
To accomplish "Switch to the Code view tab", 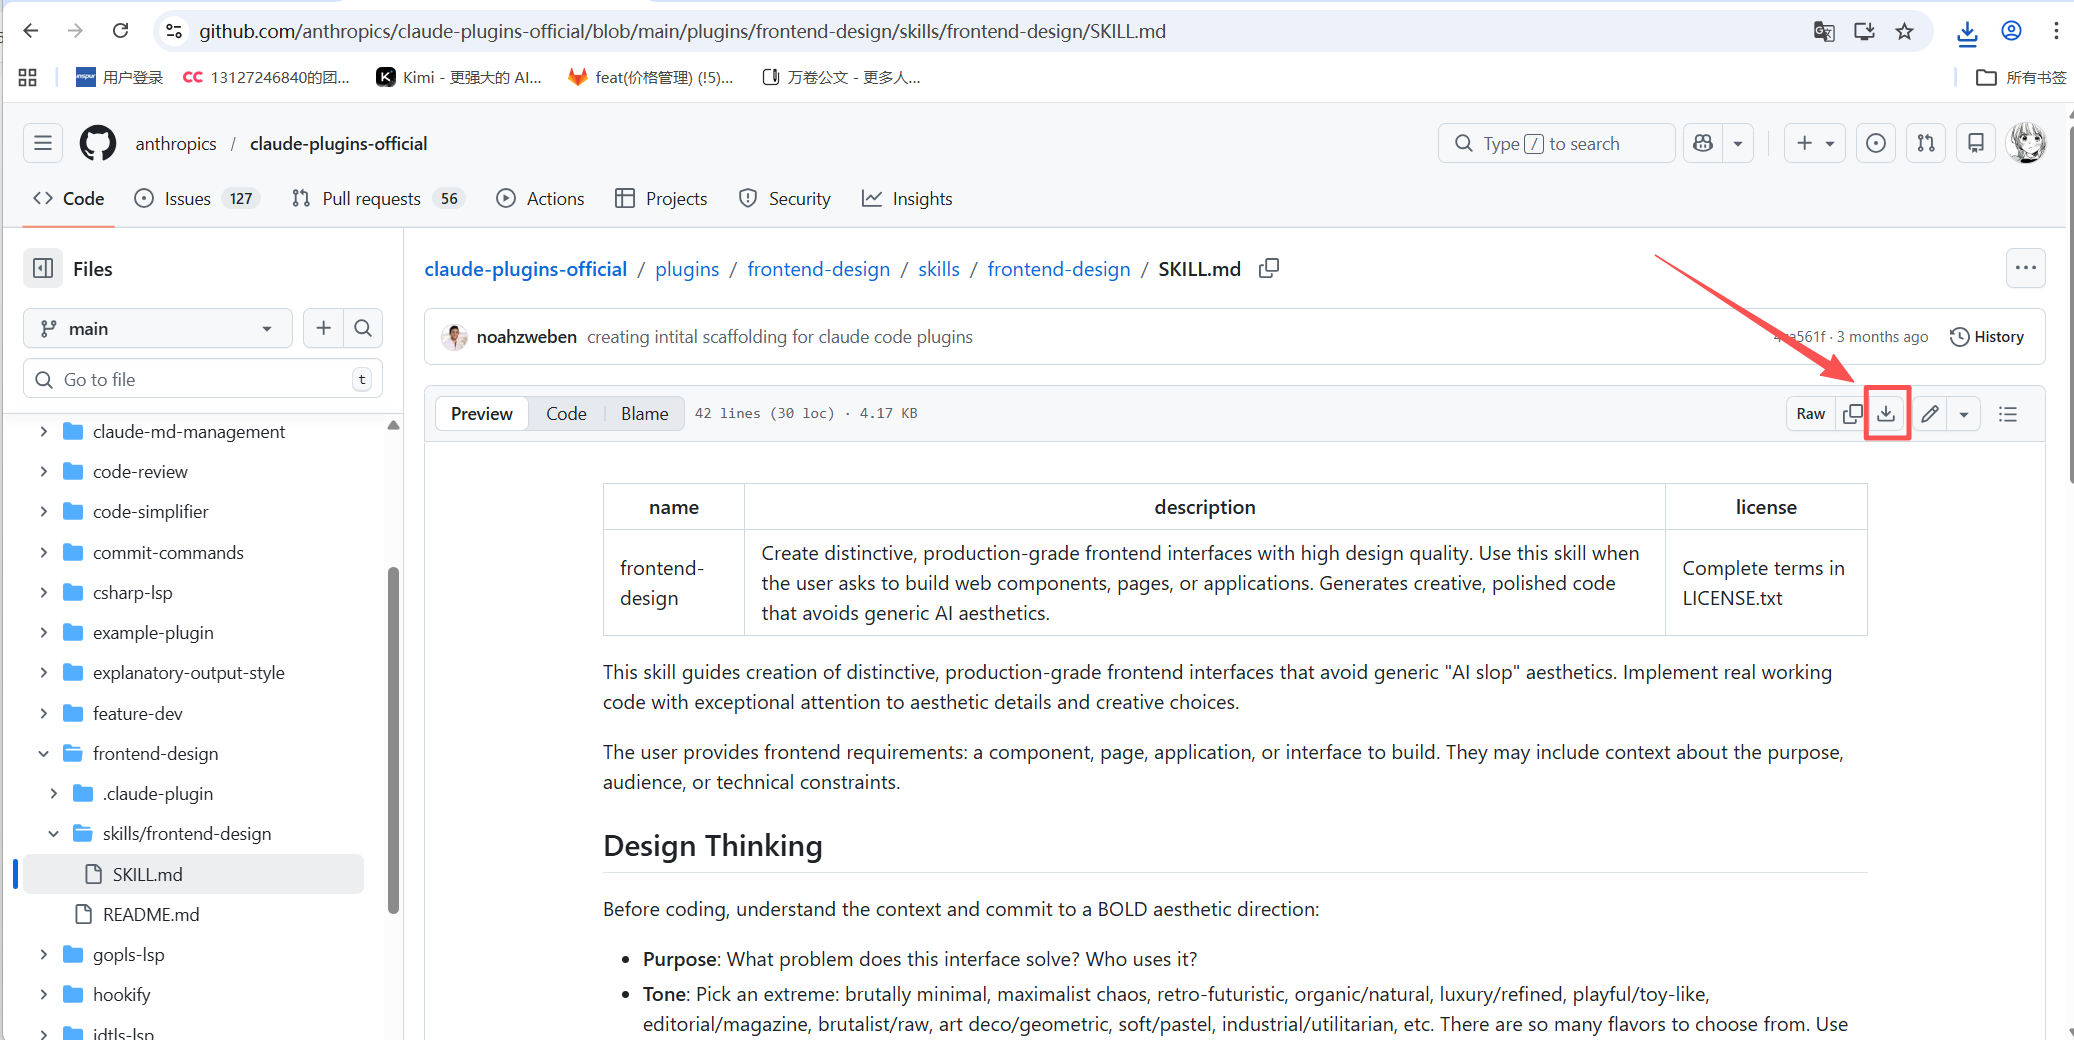I will click(566, 413).
